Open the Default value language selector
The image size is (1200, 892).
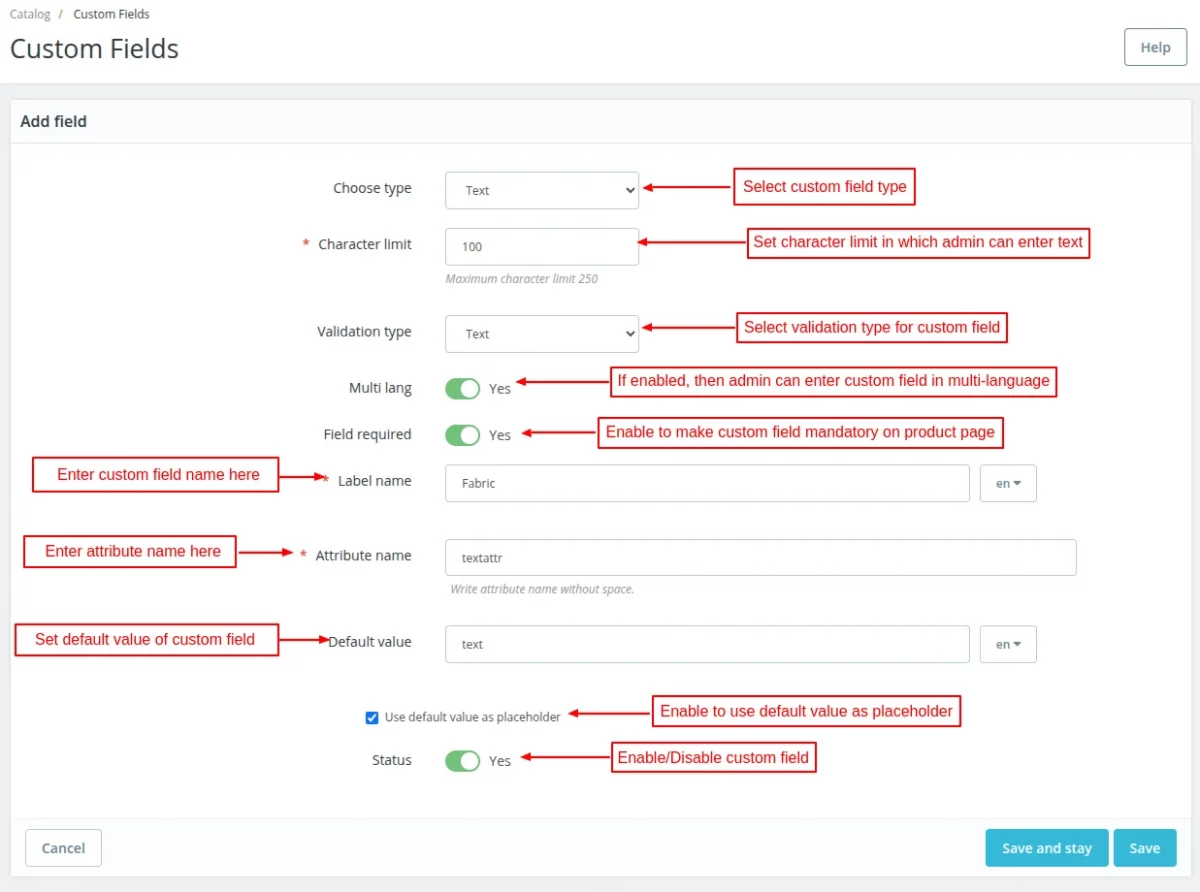coord(1008,644)
